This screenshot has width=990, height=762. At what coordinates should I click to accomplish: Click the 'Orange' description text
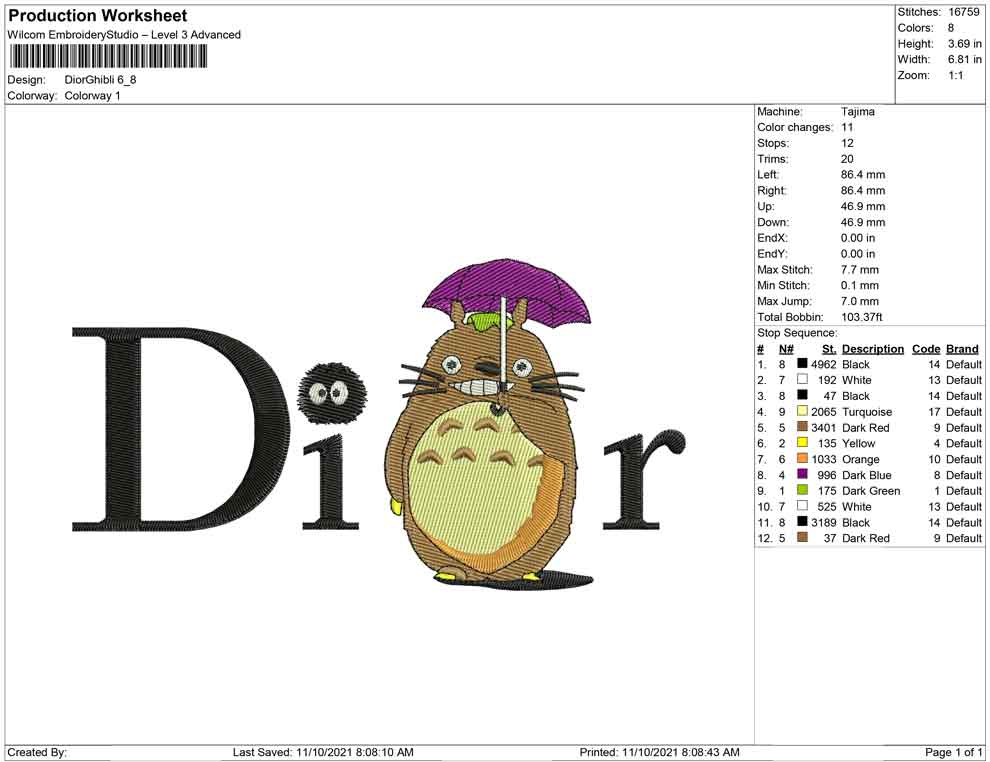(861, 459)
